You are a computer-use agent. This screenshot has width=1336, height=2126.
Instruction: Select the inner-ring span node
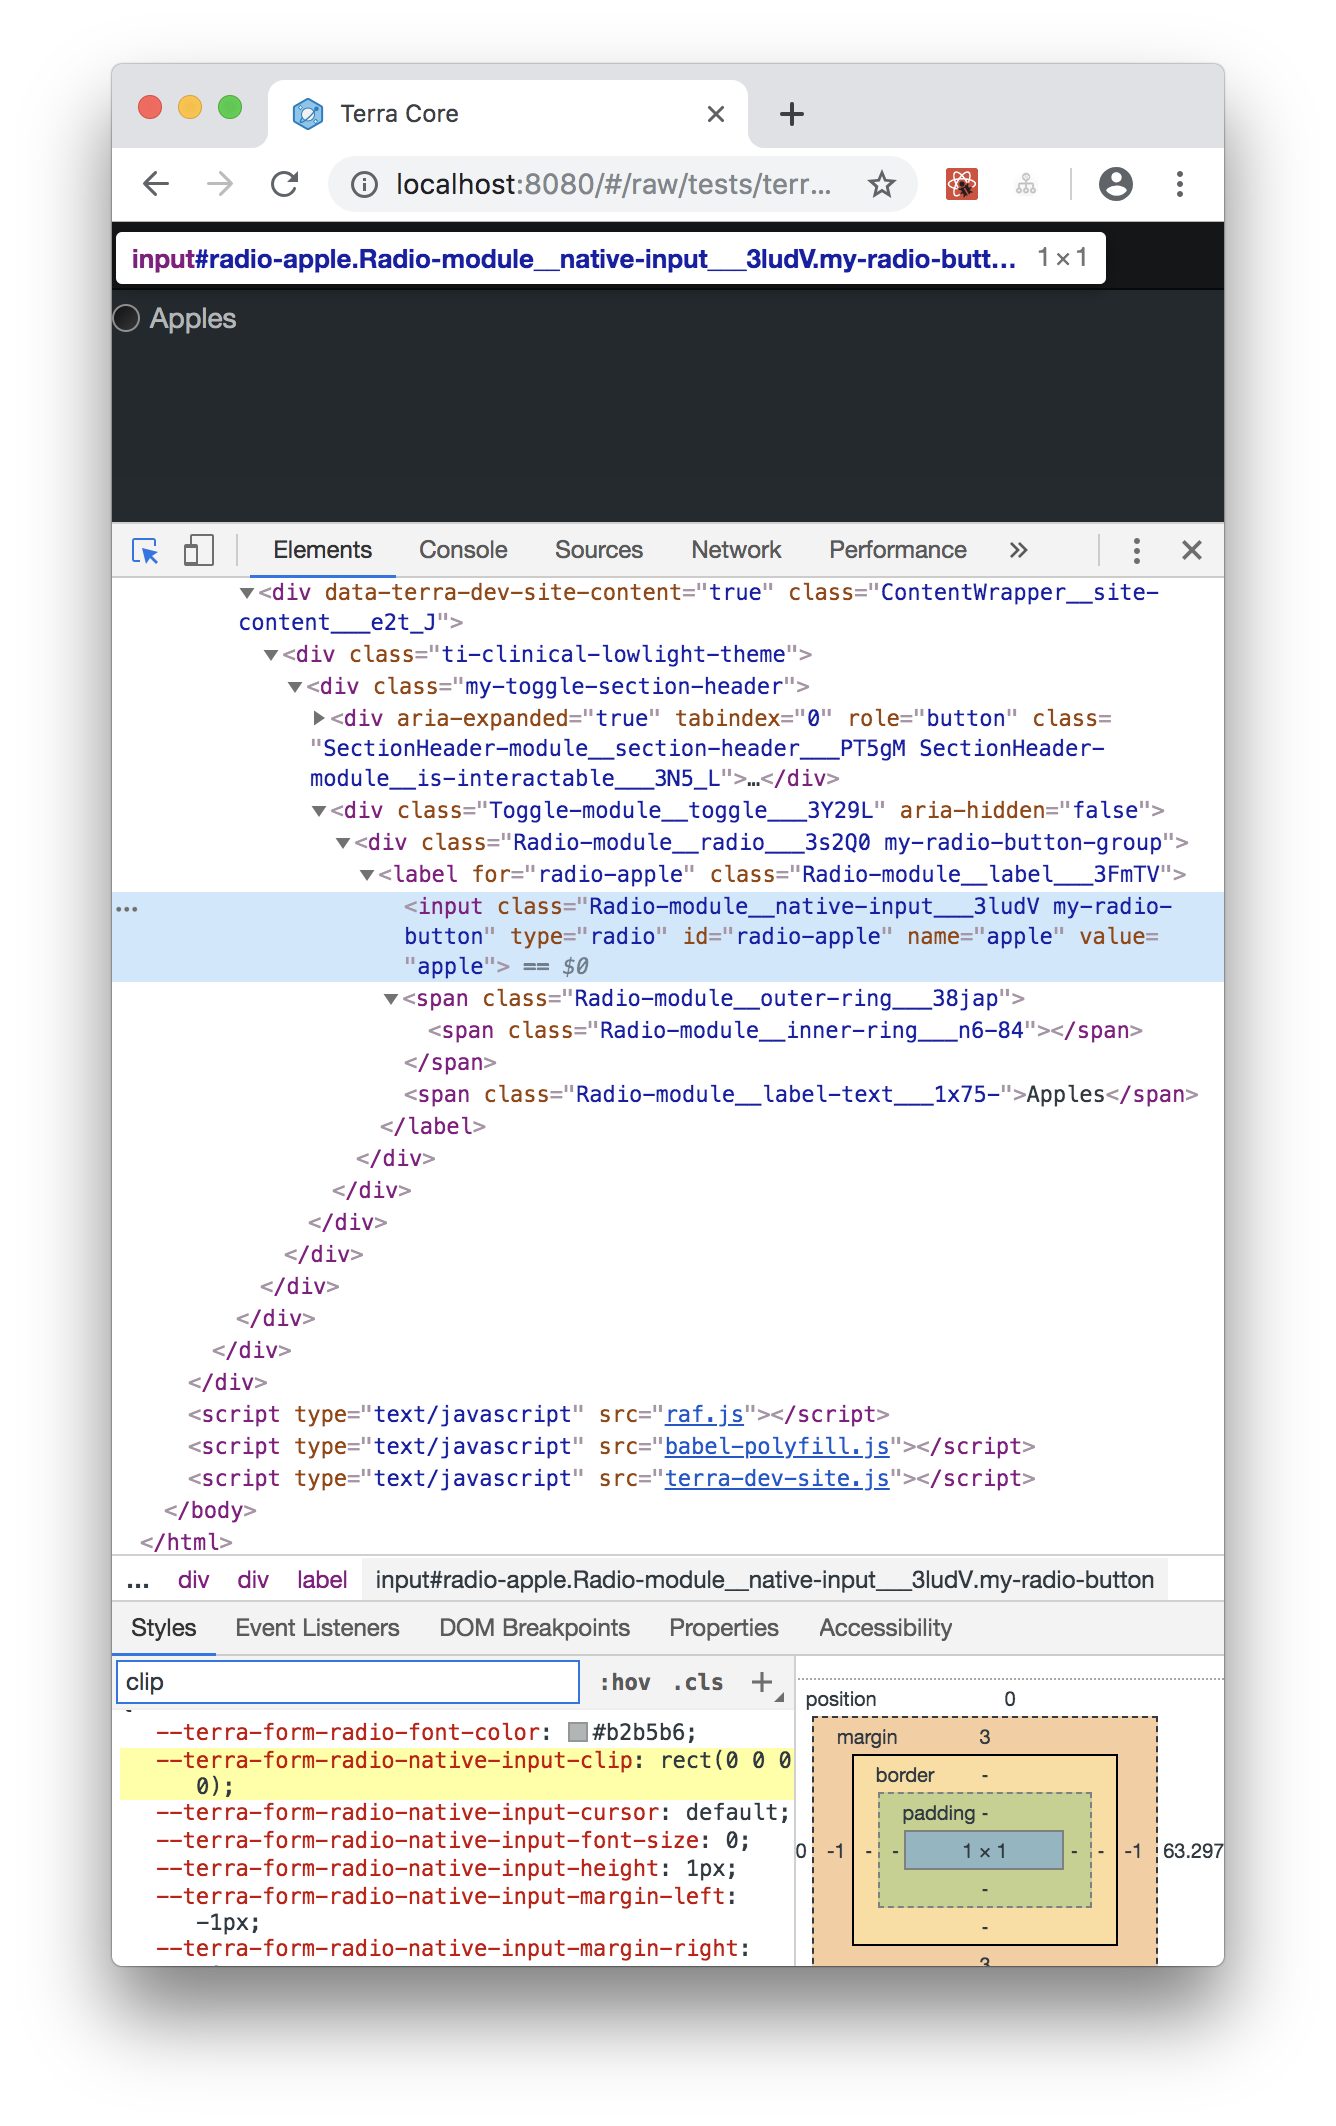point(785,1031)
